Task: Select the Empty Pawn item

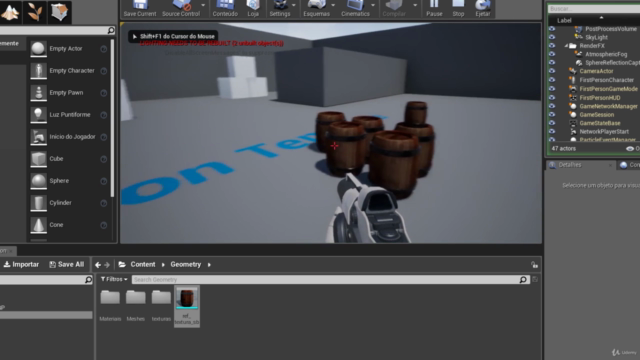Action: point(69,93)
